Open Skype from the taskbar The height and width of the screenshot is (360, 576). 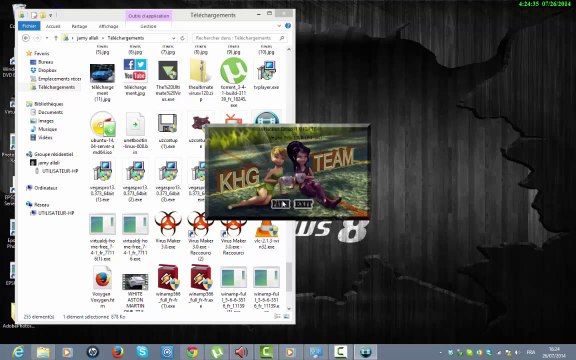click(x=142, y=352)
